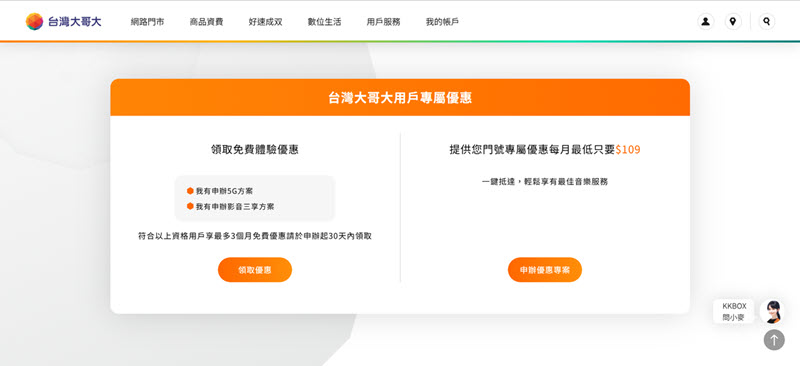Image resolution: width=800 pixels, height=366 pixels.
Task: Click the KKBOX 問小麥 chat label
Action: coord(734,311)
